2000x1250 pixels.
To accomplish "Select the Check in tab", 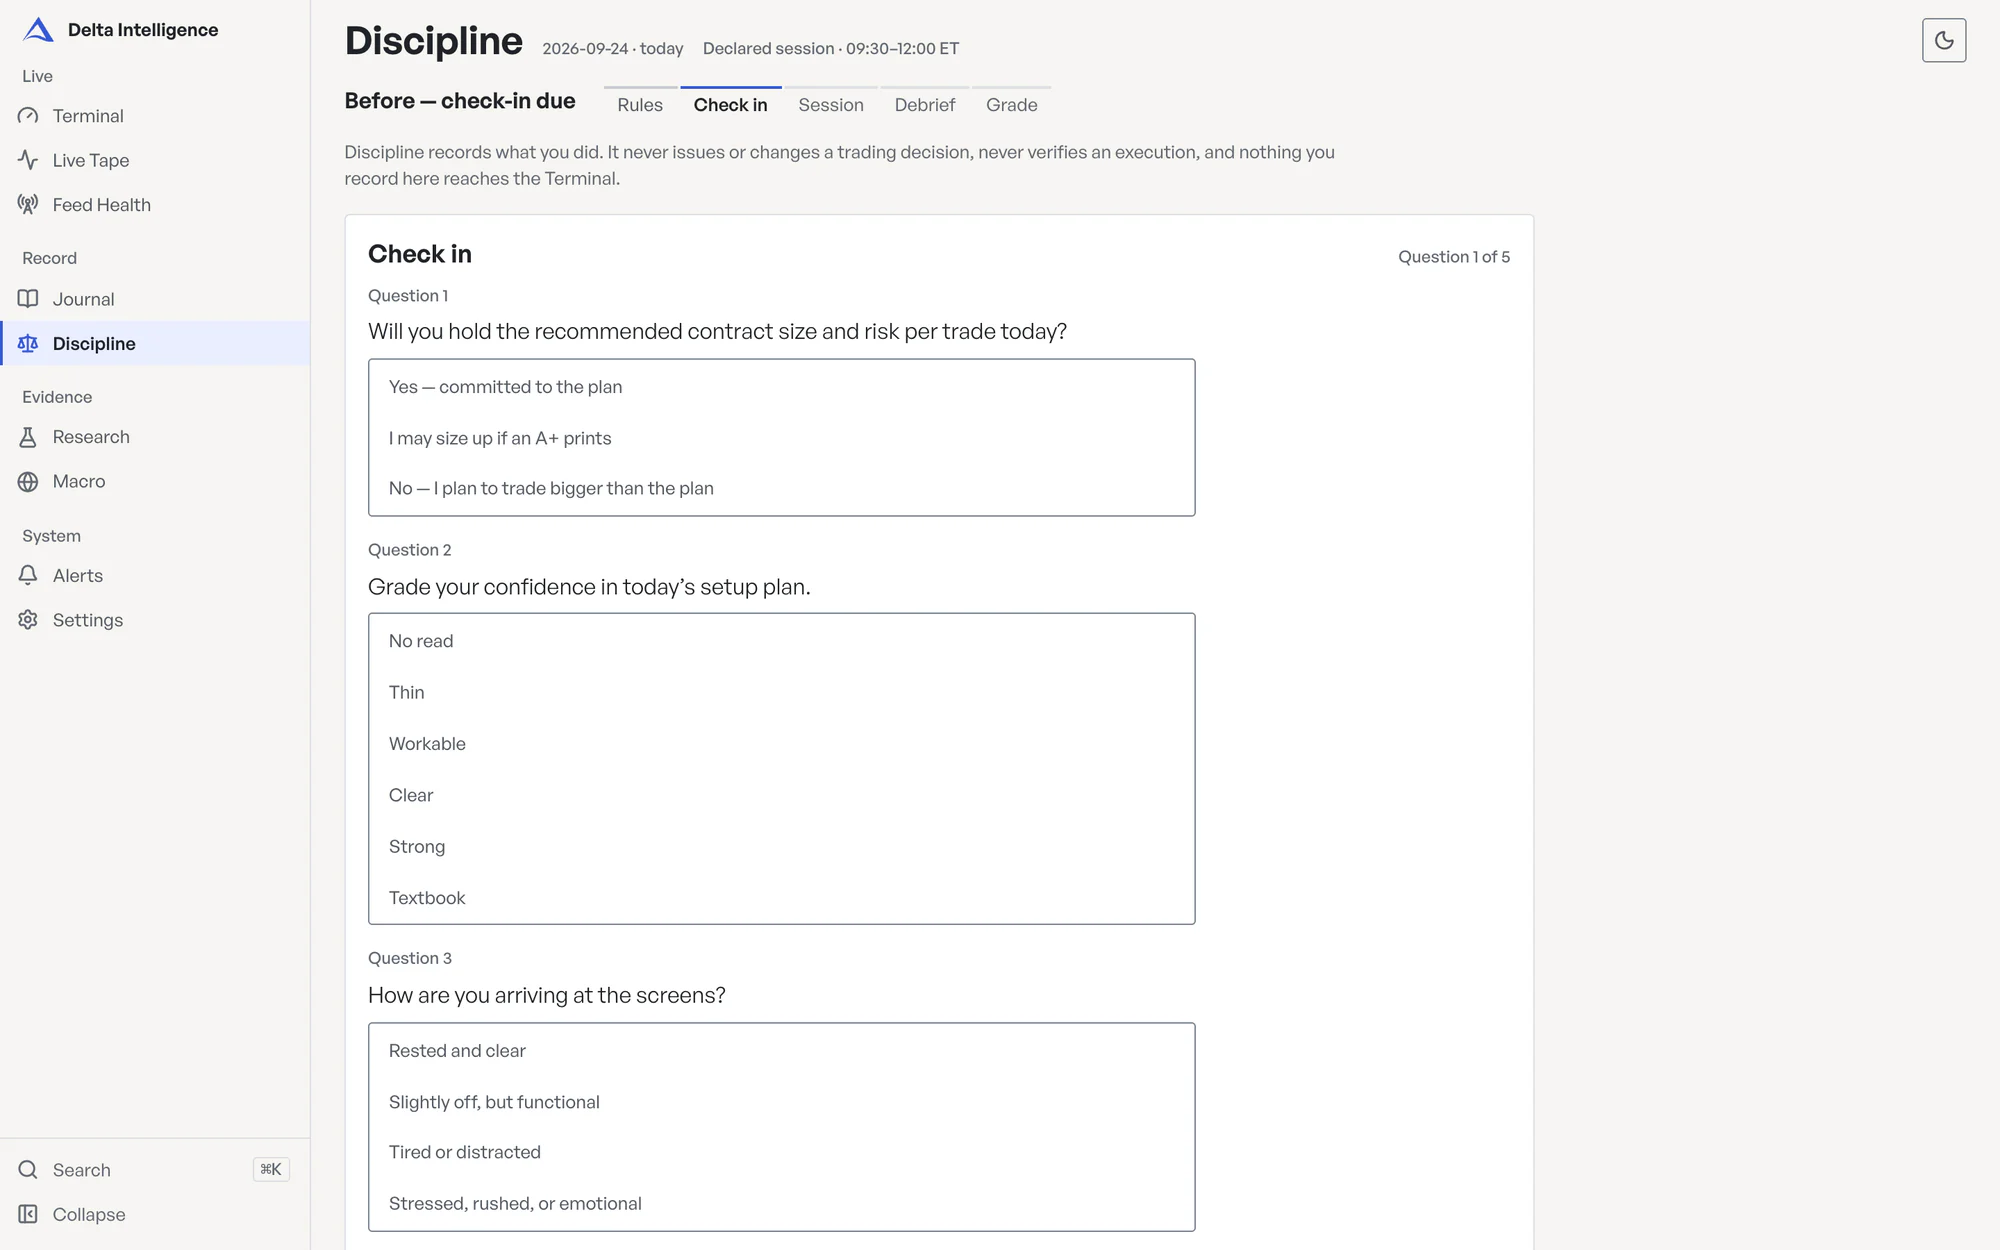I will coord(731,104).
